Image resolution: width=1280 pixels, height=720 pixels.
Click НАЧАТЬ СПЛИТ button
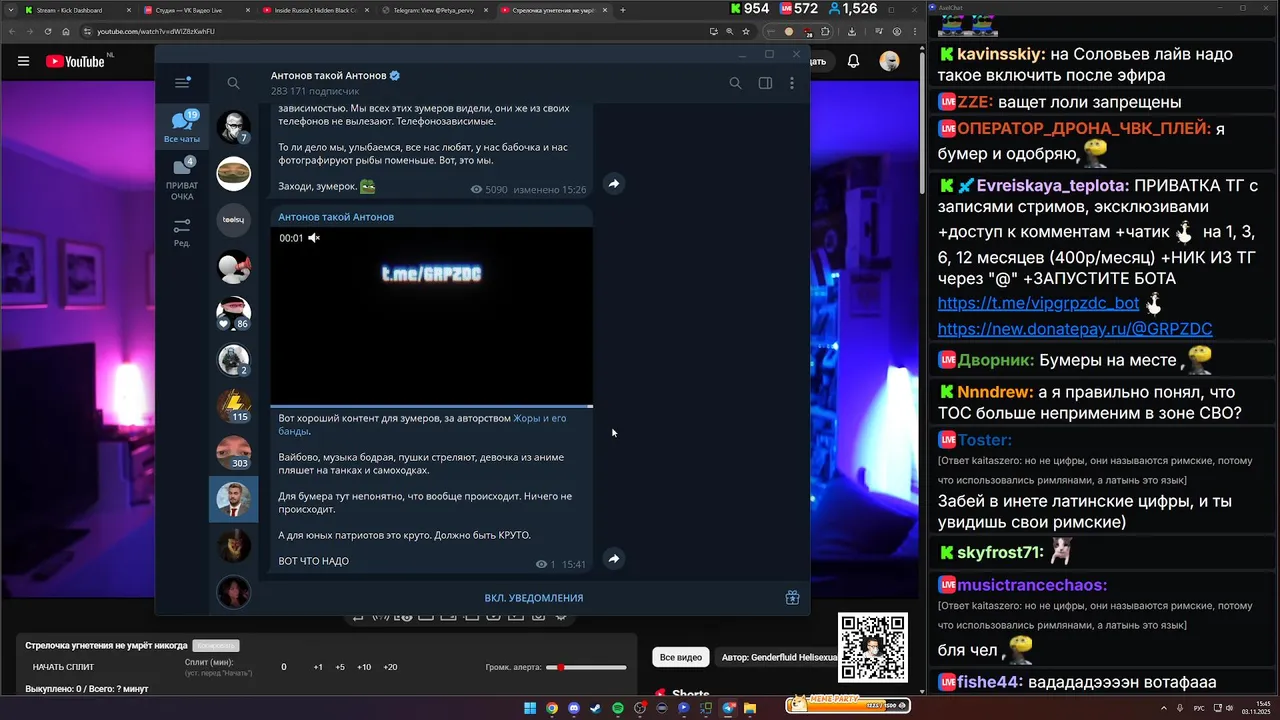pos(63,667)
